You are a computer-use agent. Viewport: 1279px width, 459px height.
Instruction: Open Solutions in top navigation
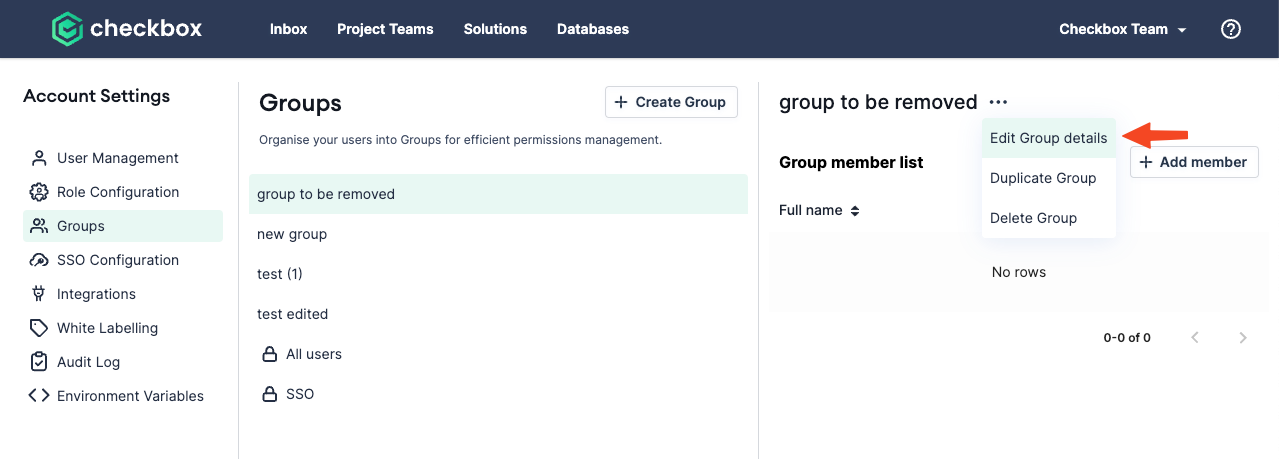point(495,29)
